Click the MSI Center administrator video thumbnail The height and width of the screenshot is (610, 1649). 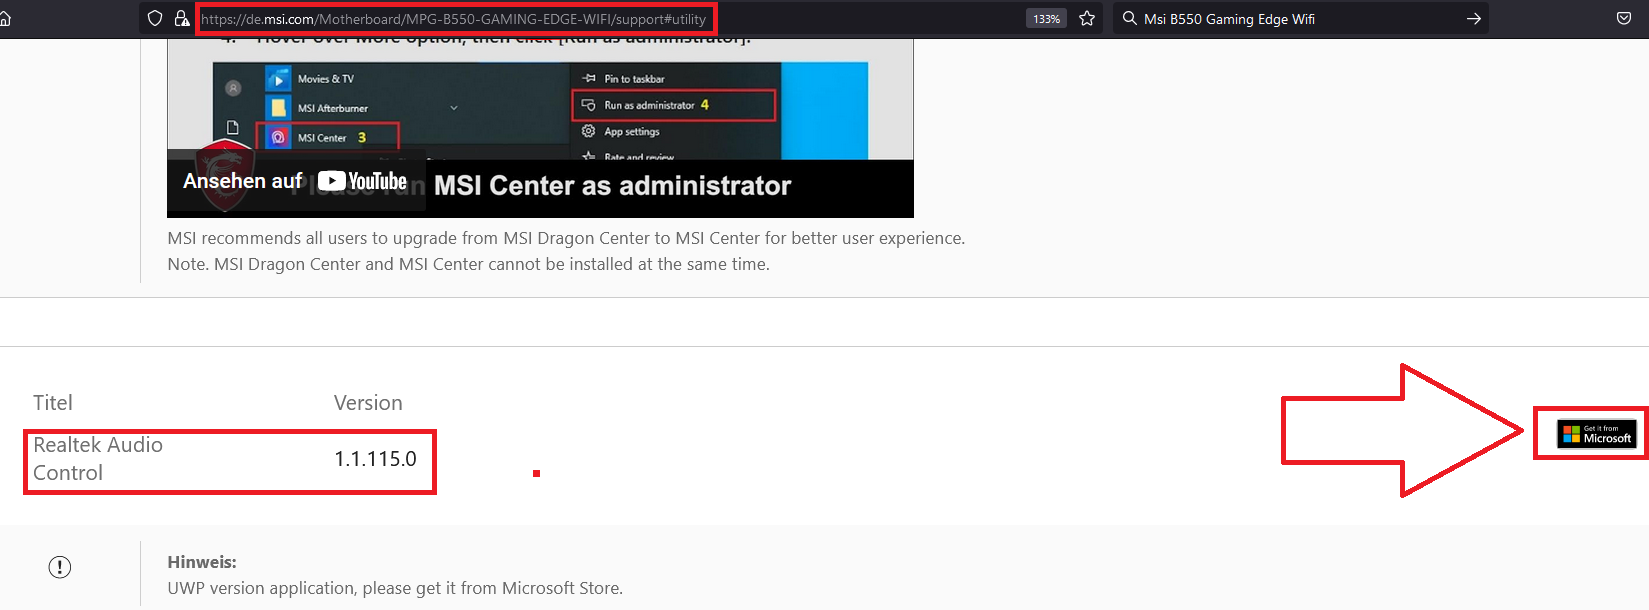tap(540, 128)
